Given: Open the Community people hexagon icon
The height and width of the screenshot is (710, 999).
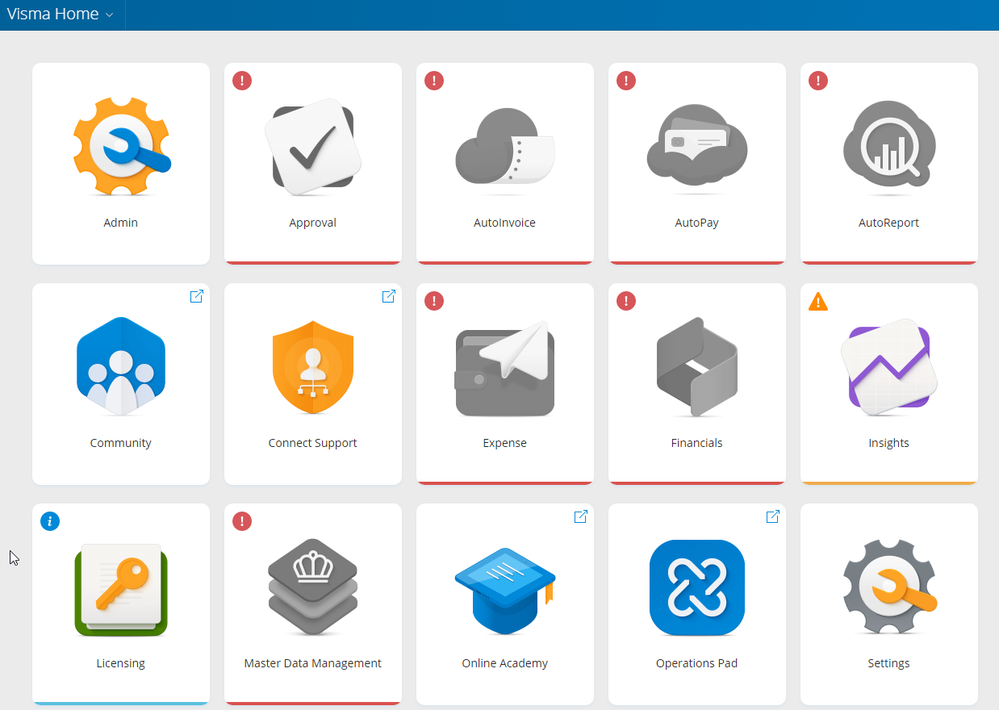Looking at the screenshot, I should tap(121, 366).
